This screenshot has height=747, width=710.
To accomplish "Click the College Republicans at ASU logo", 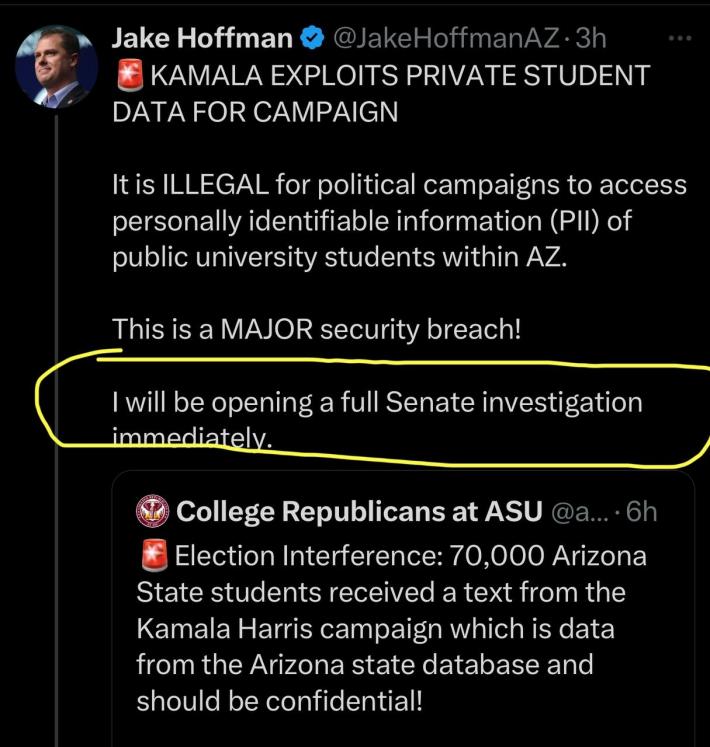I will click(x=152, y=512).
